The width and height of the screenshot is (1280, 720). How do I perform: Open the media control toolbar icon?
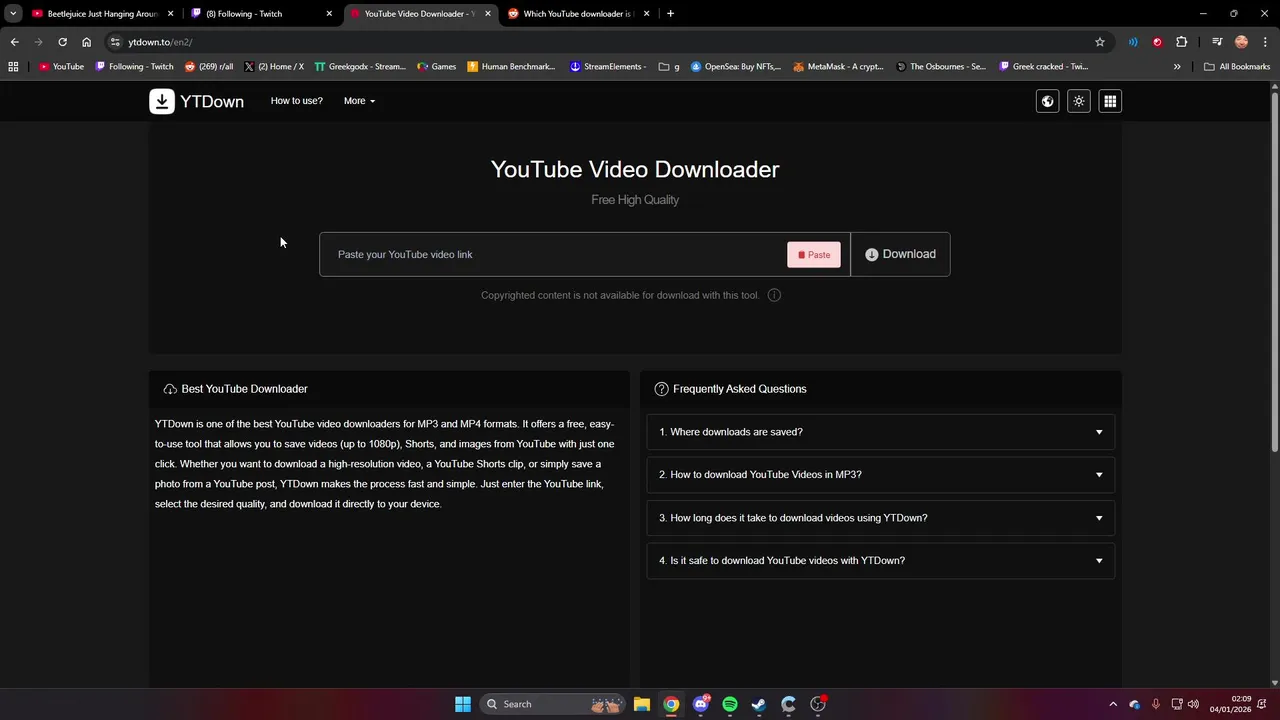pyautogui.click(x=1217, y=42)
